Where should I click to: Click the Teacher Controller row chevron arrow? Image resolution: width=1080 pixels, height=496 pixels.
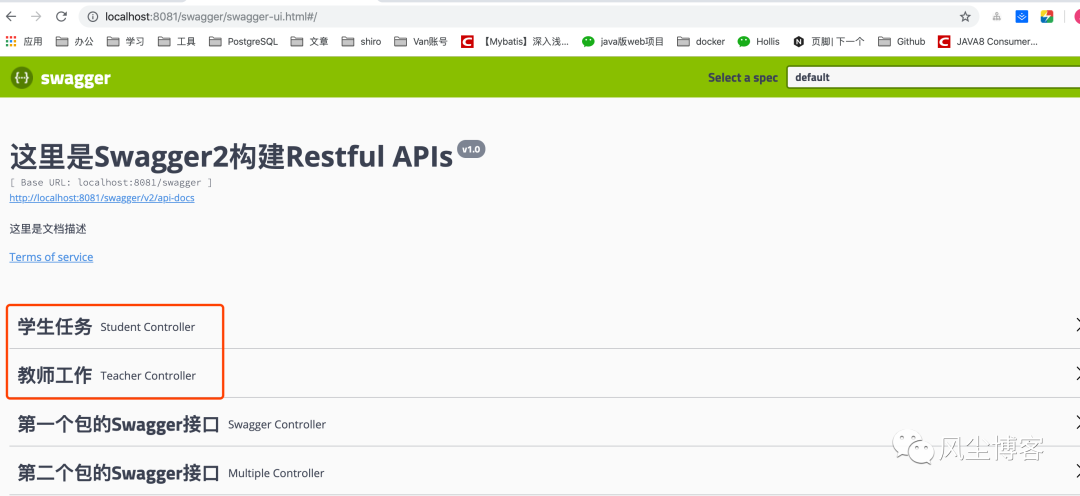pyautogui.click(x=1077, y=374)
